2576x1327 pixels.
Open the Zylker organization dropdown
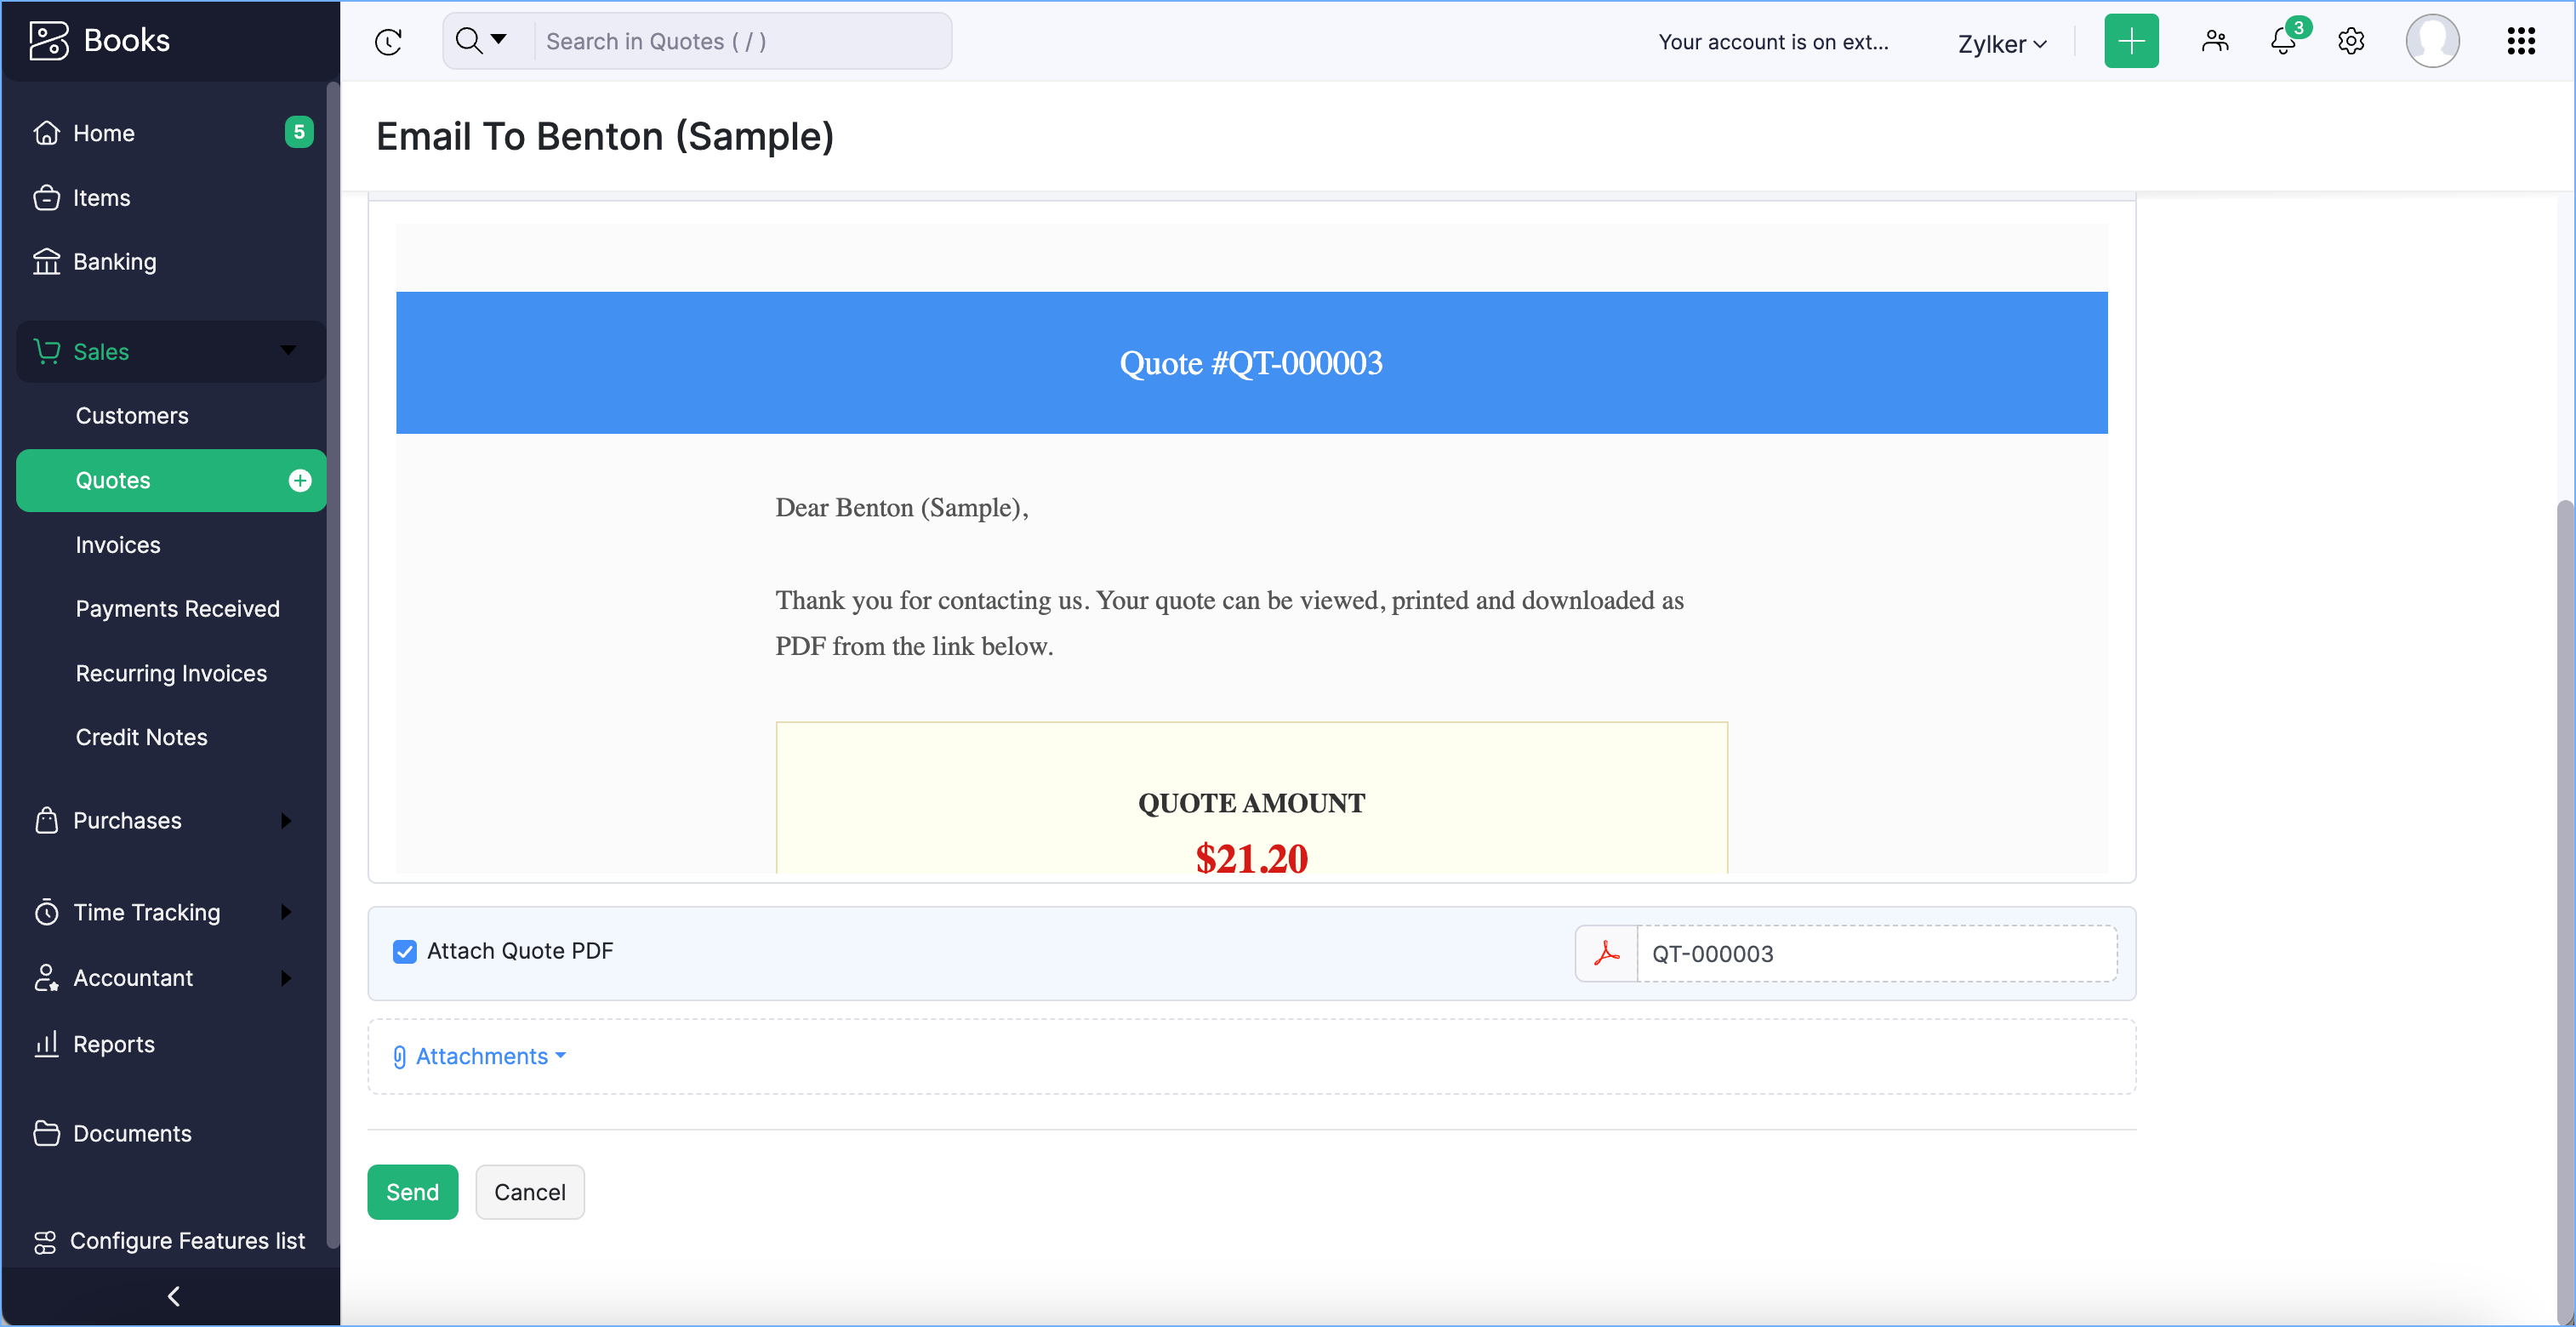[2002, 43]
